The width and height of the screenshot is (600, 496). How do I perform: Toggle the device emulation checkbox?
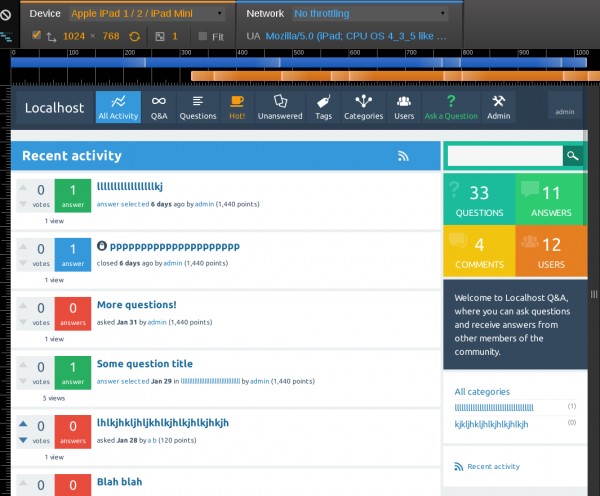point(37,36)
